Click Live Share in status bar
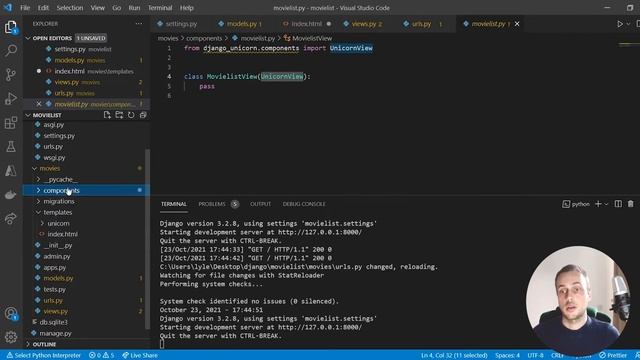 [140, 355]
